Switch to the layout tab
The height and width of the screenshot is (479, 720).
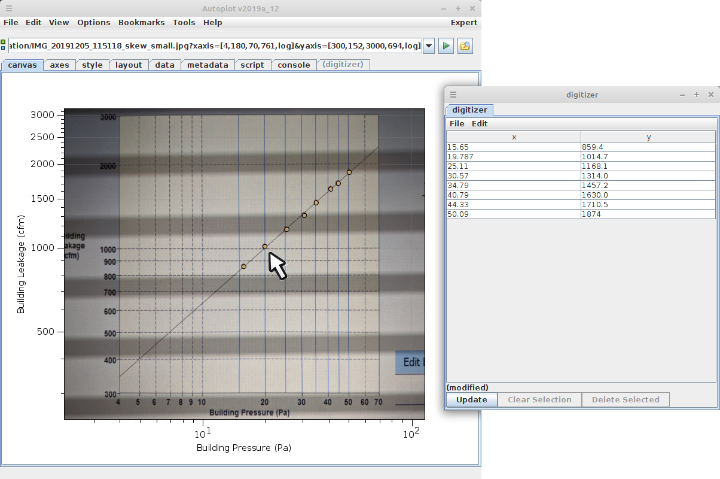(129, 65)
